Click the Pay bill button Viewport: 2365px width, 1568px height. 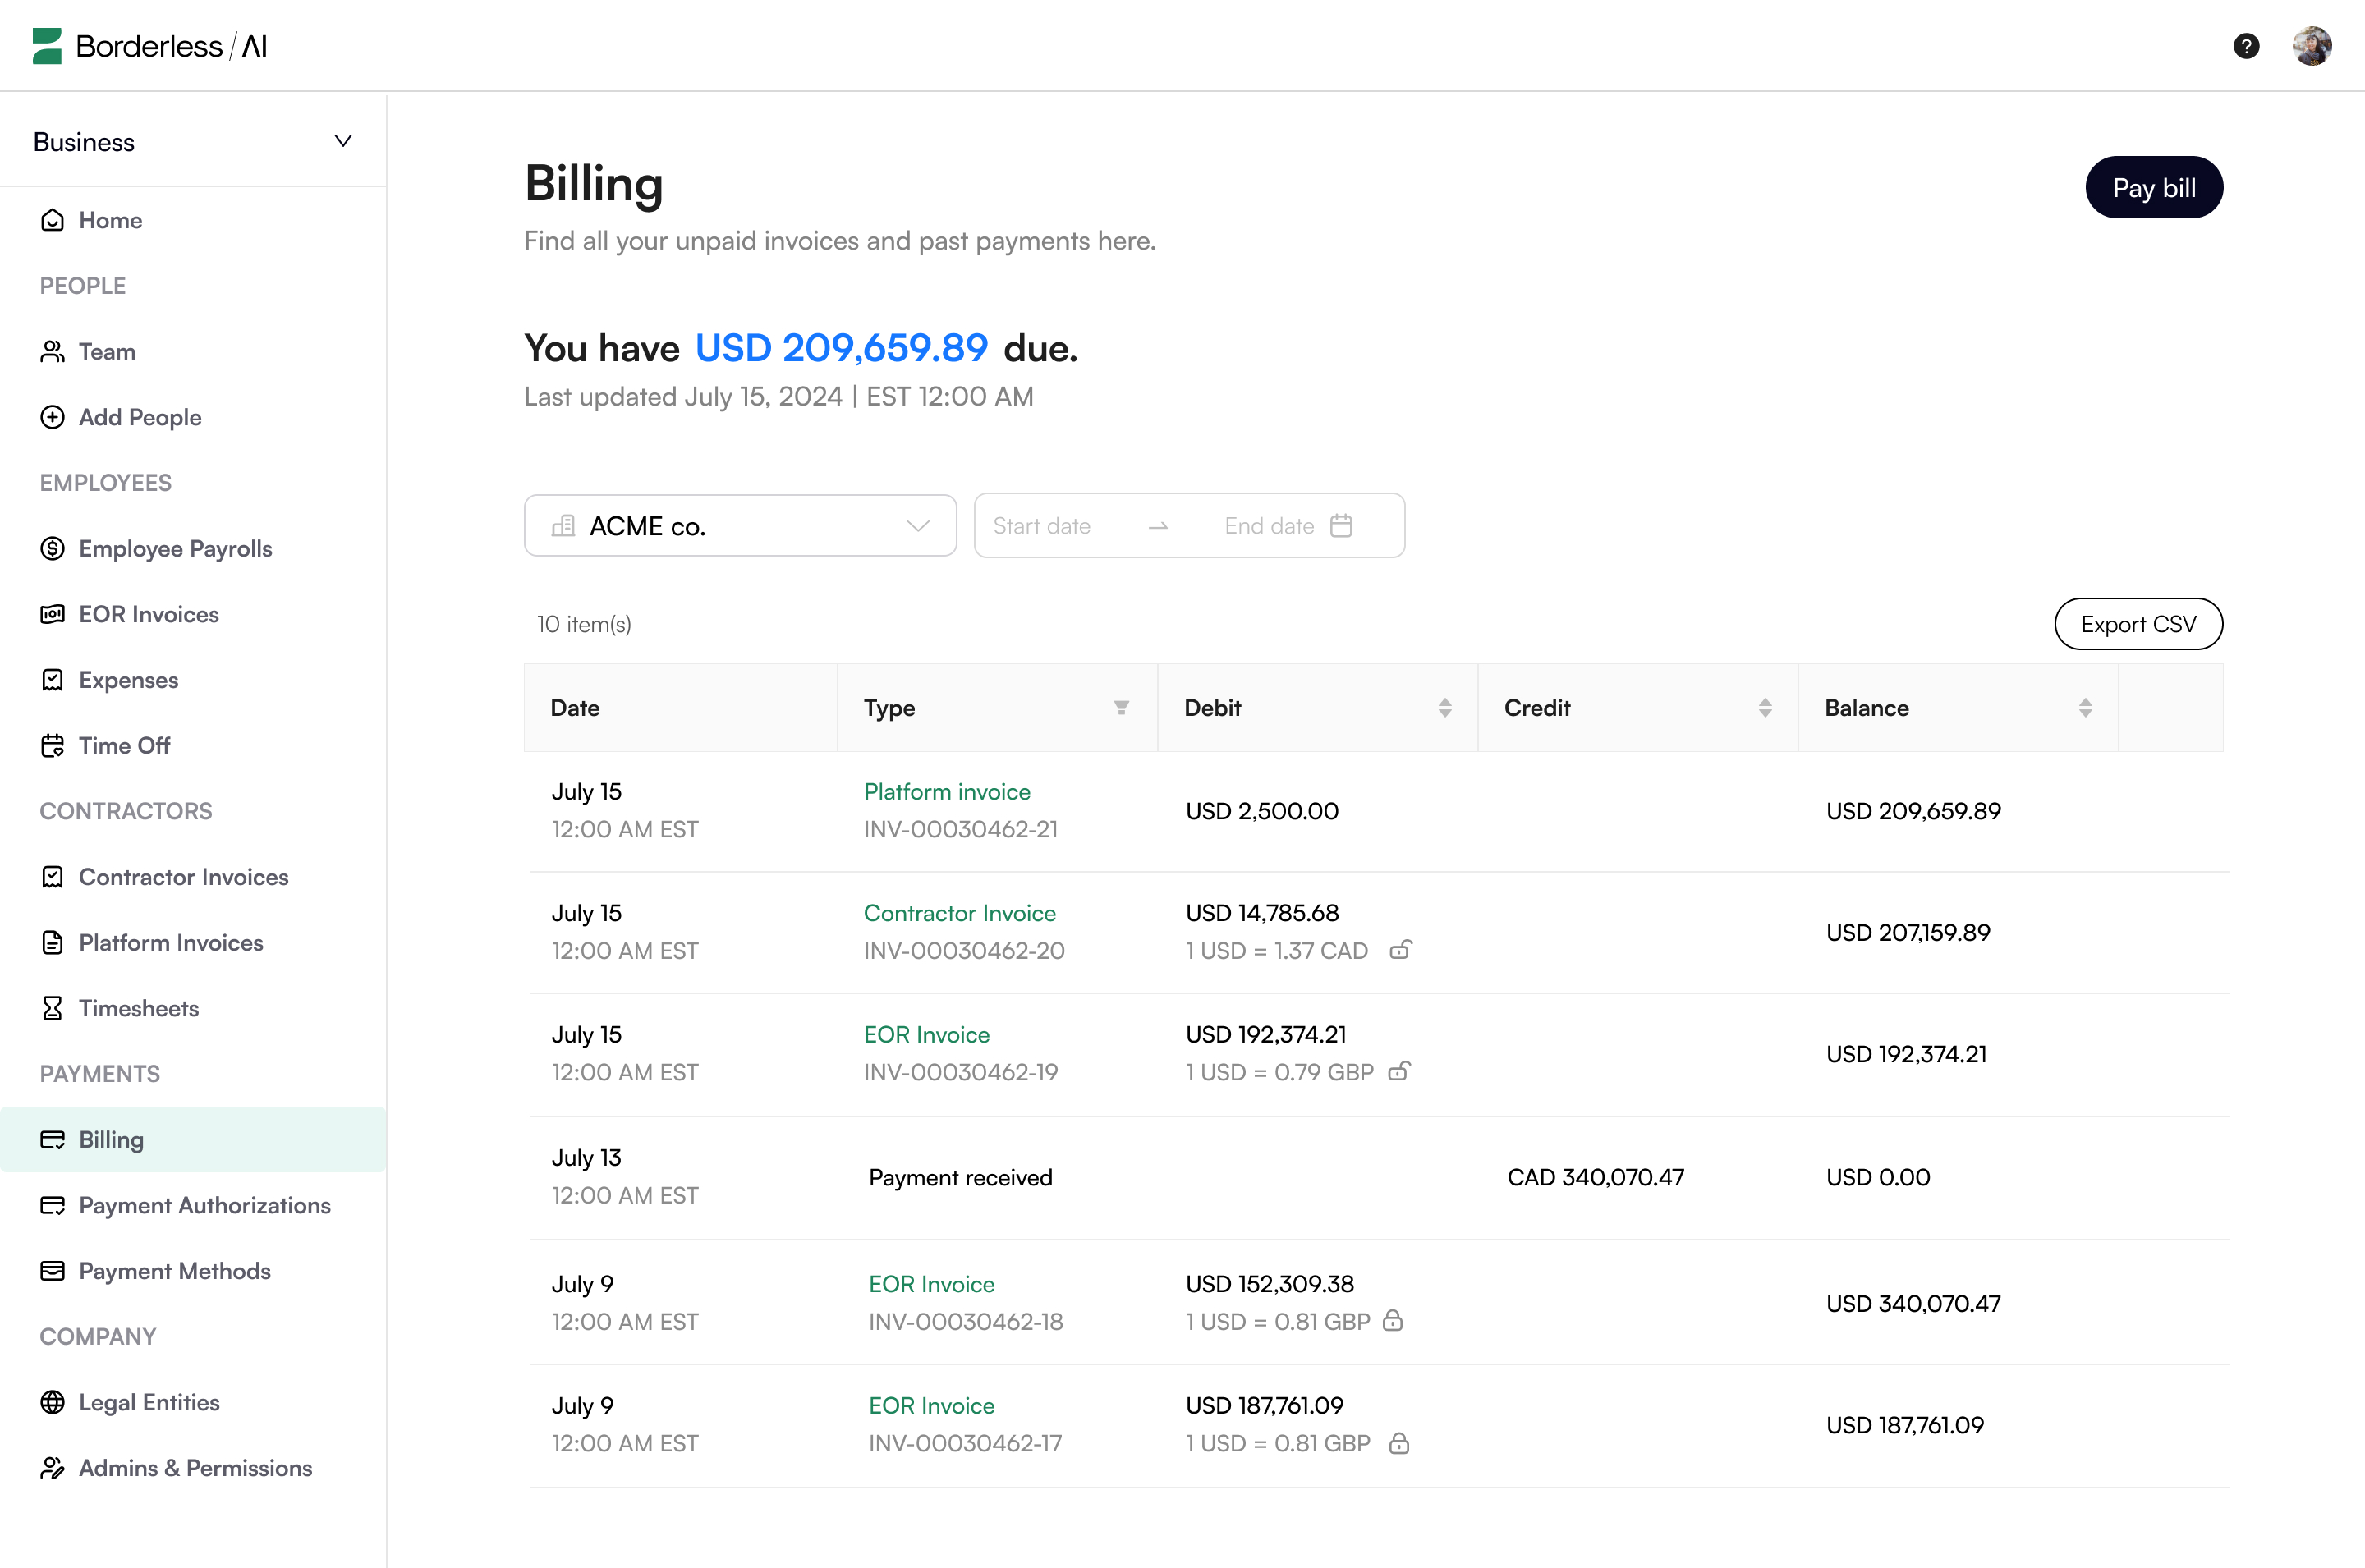(x=2154, y=187)
